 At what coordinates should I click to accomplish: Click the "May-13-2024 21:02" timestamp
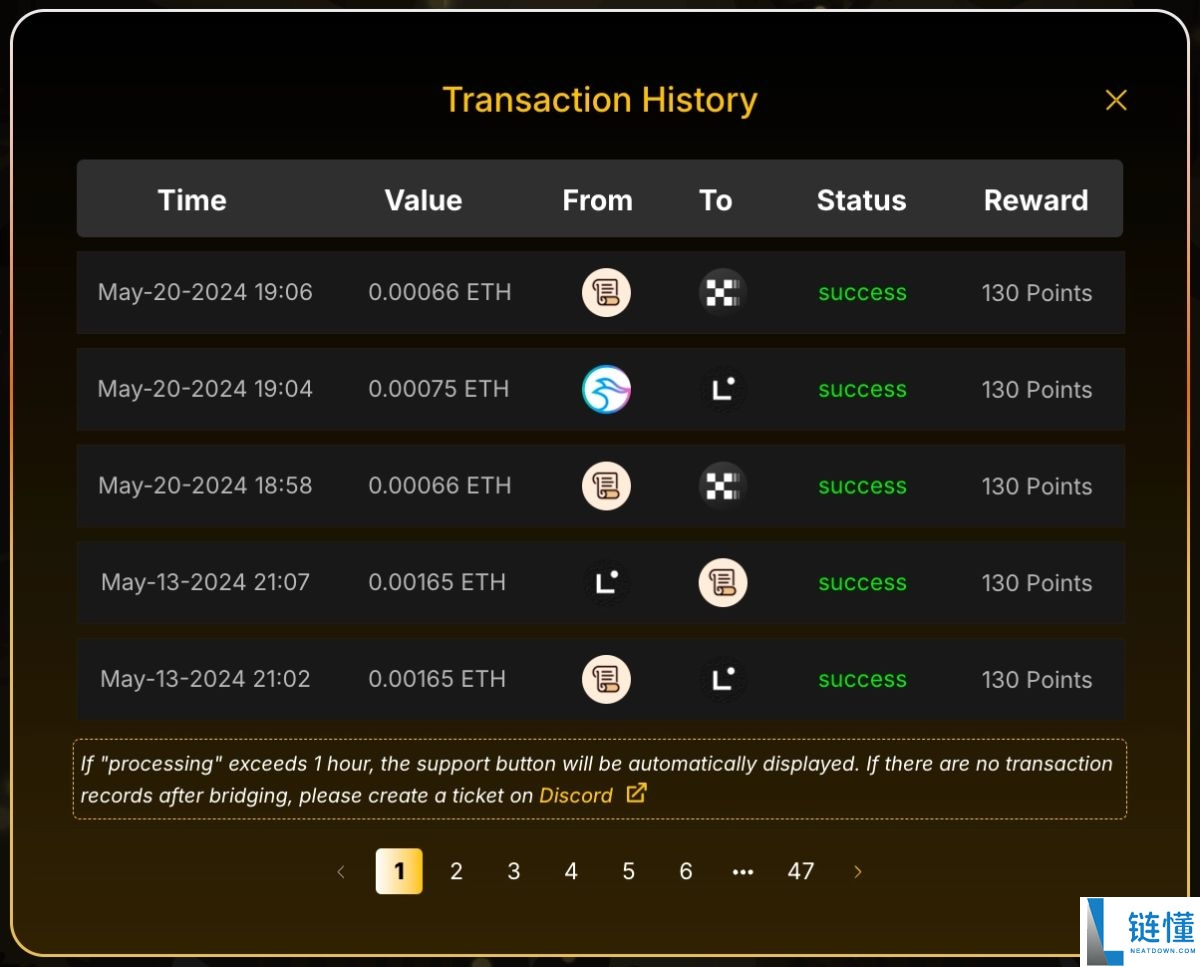[205, 679]
